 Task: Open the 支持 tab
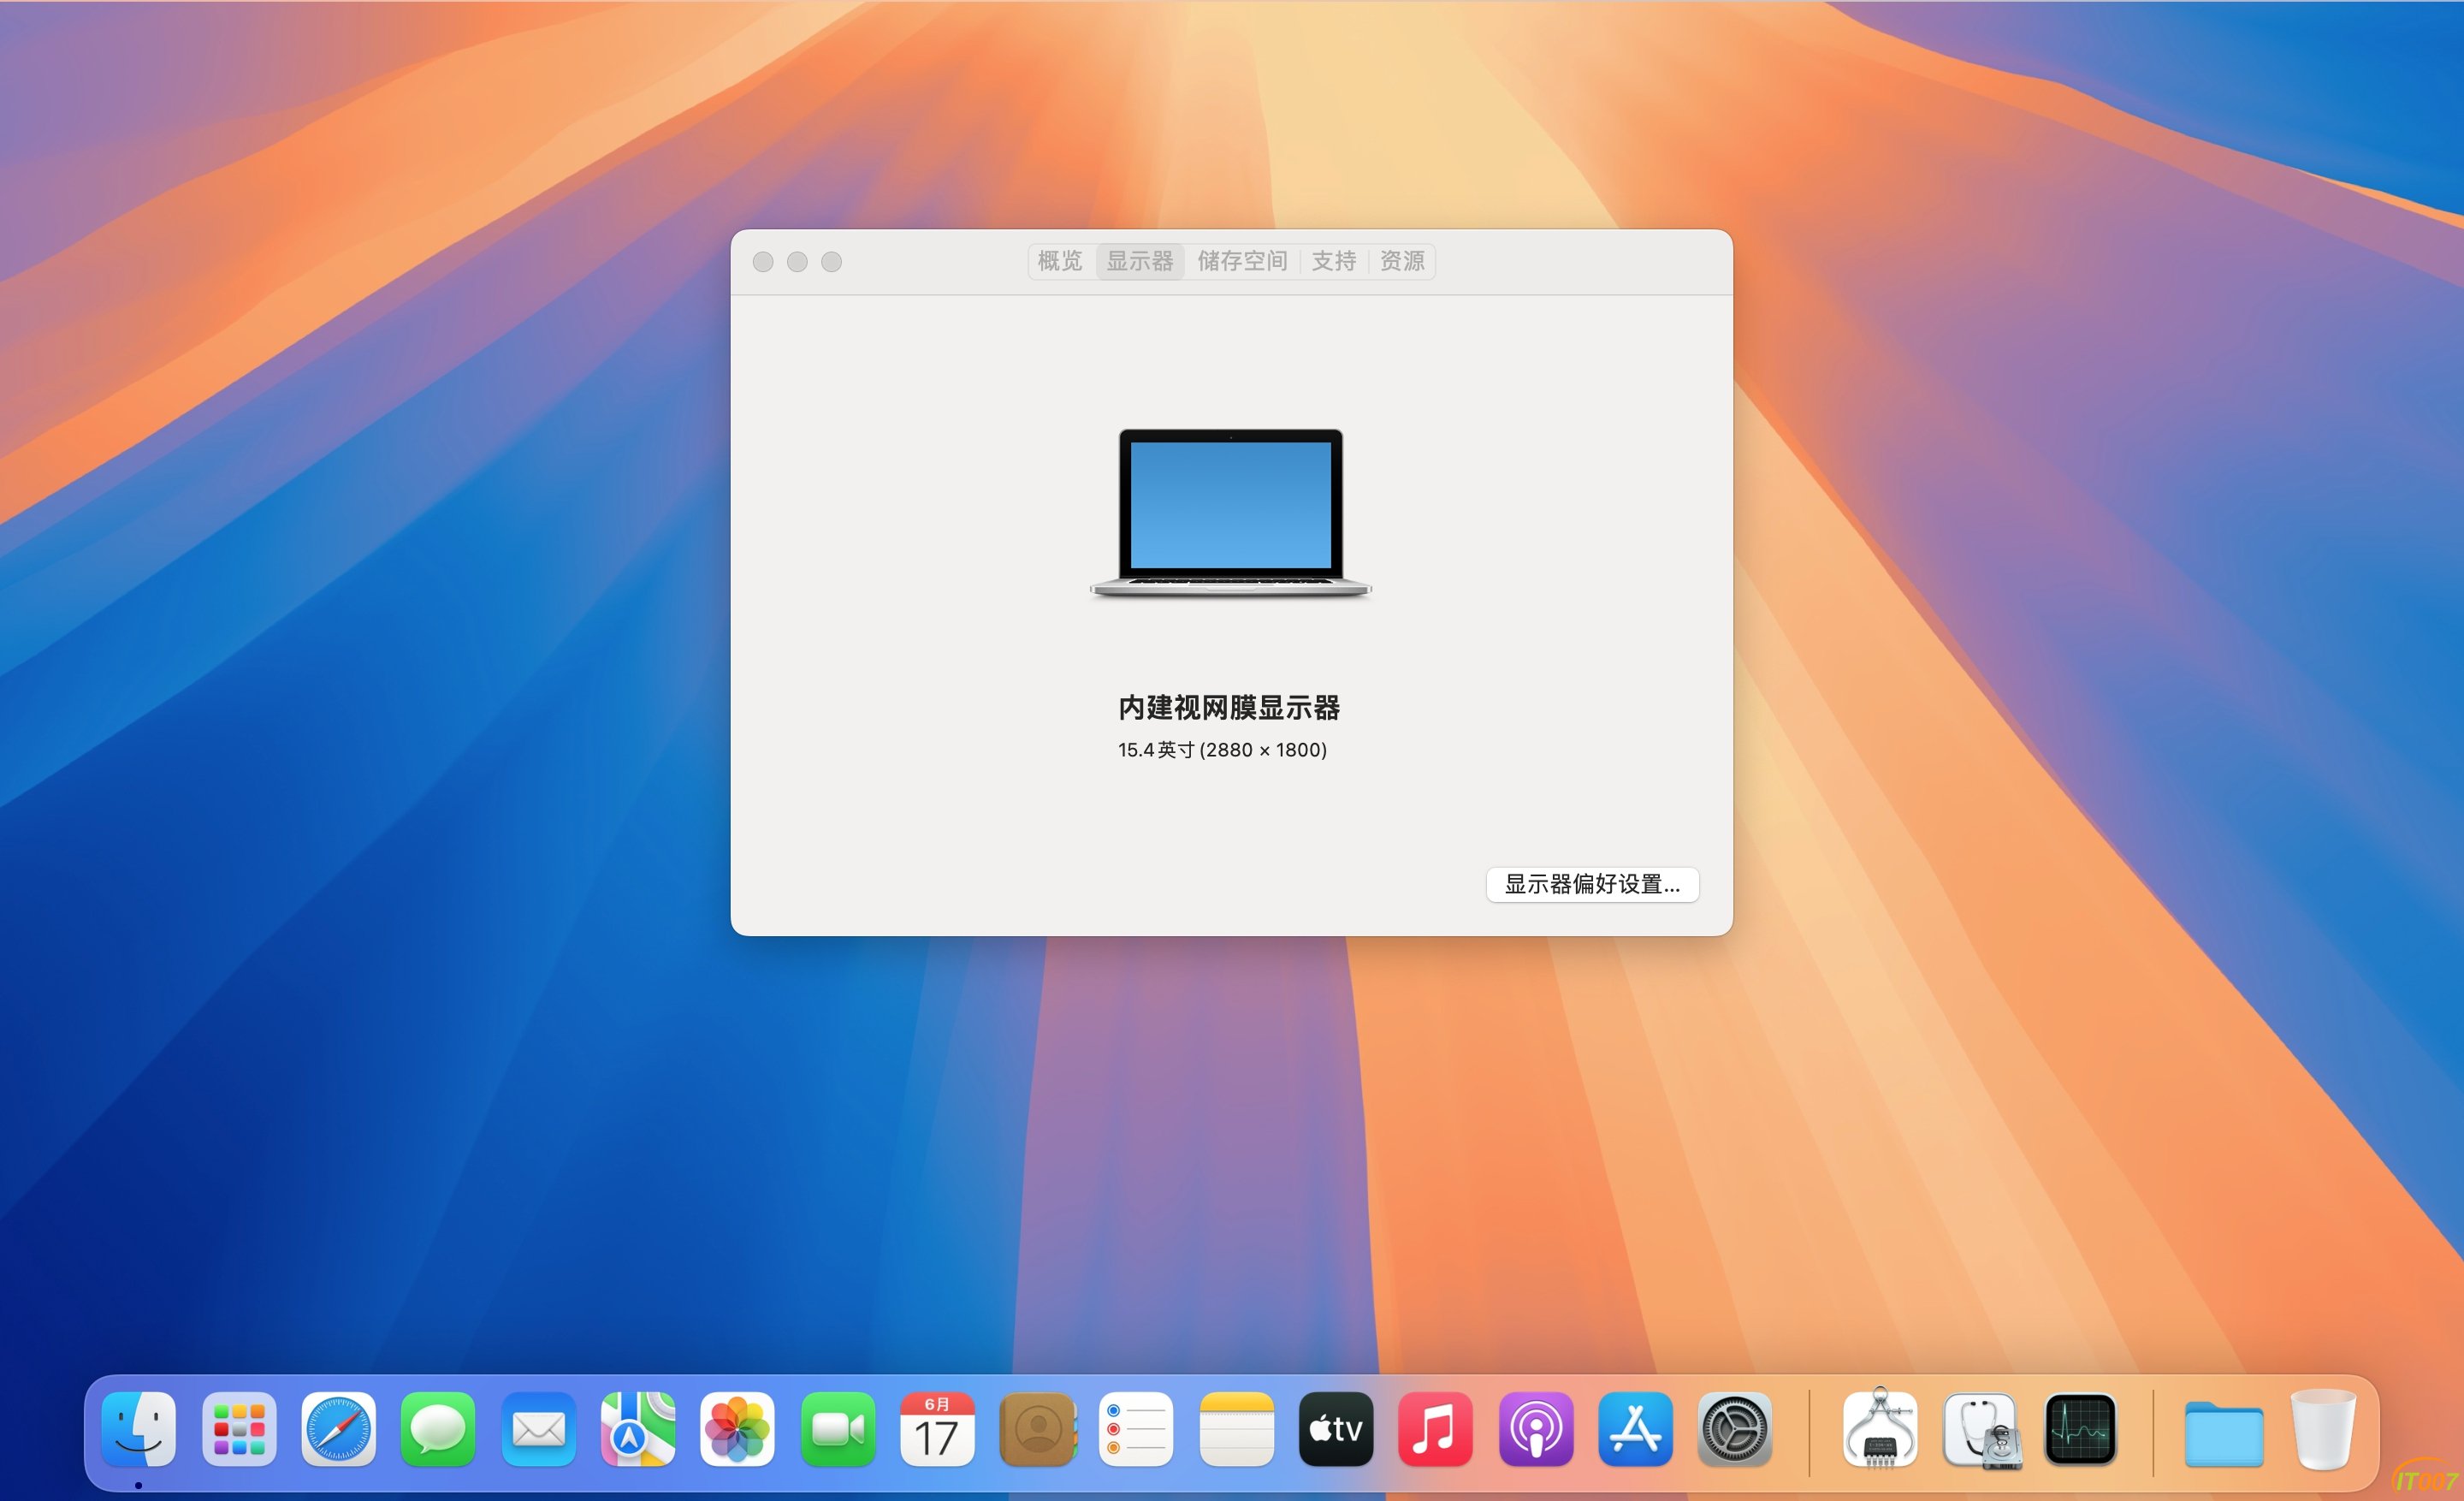coord(1334,261)
